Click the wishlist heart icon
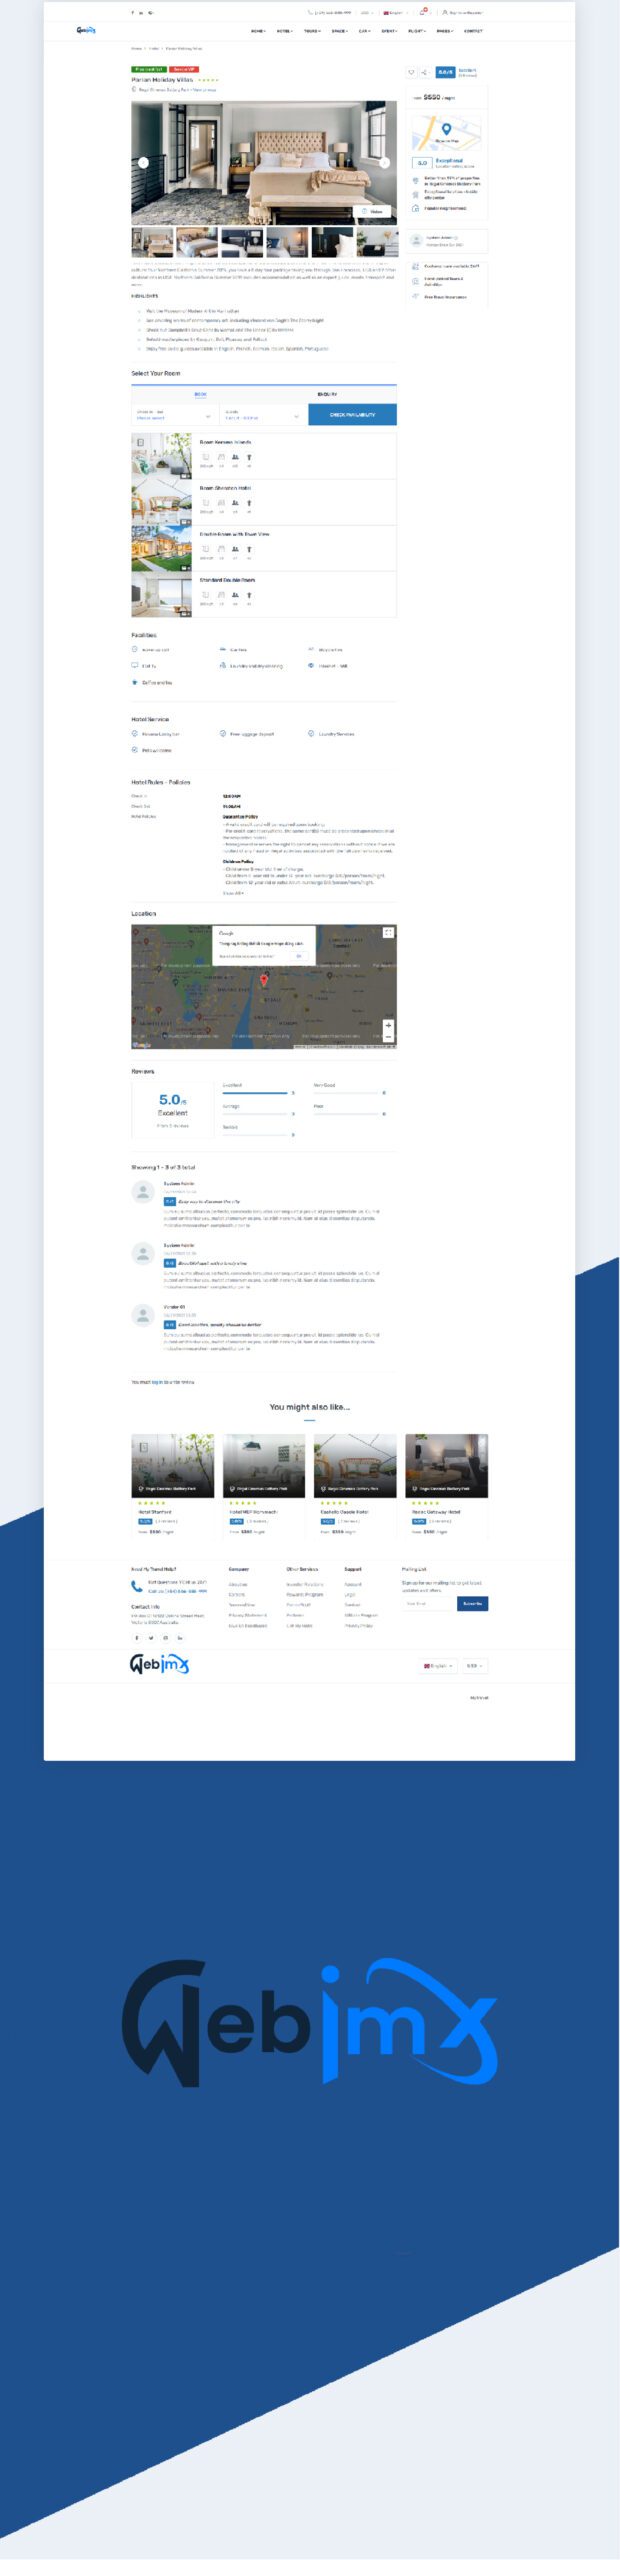 click(x=411, y=72)
